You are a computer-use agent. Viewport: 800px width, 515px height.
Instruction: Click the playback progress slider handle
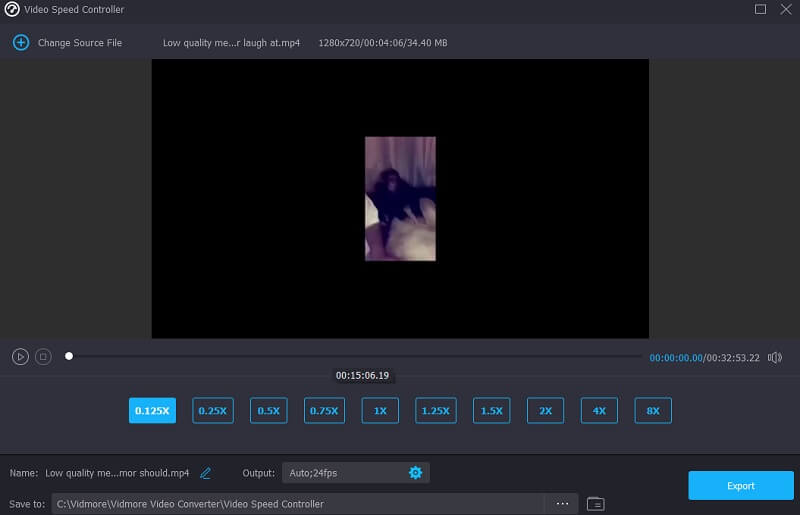[x=69, y=356]
